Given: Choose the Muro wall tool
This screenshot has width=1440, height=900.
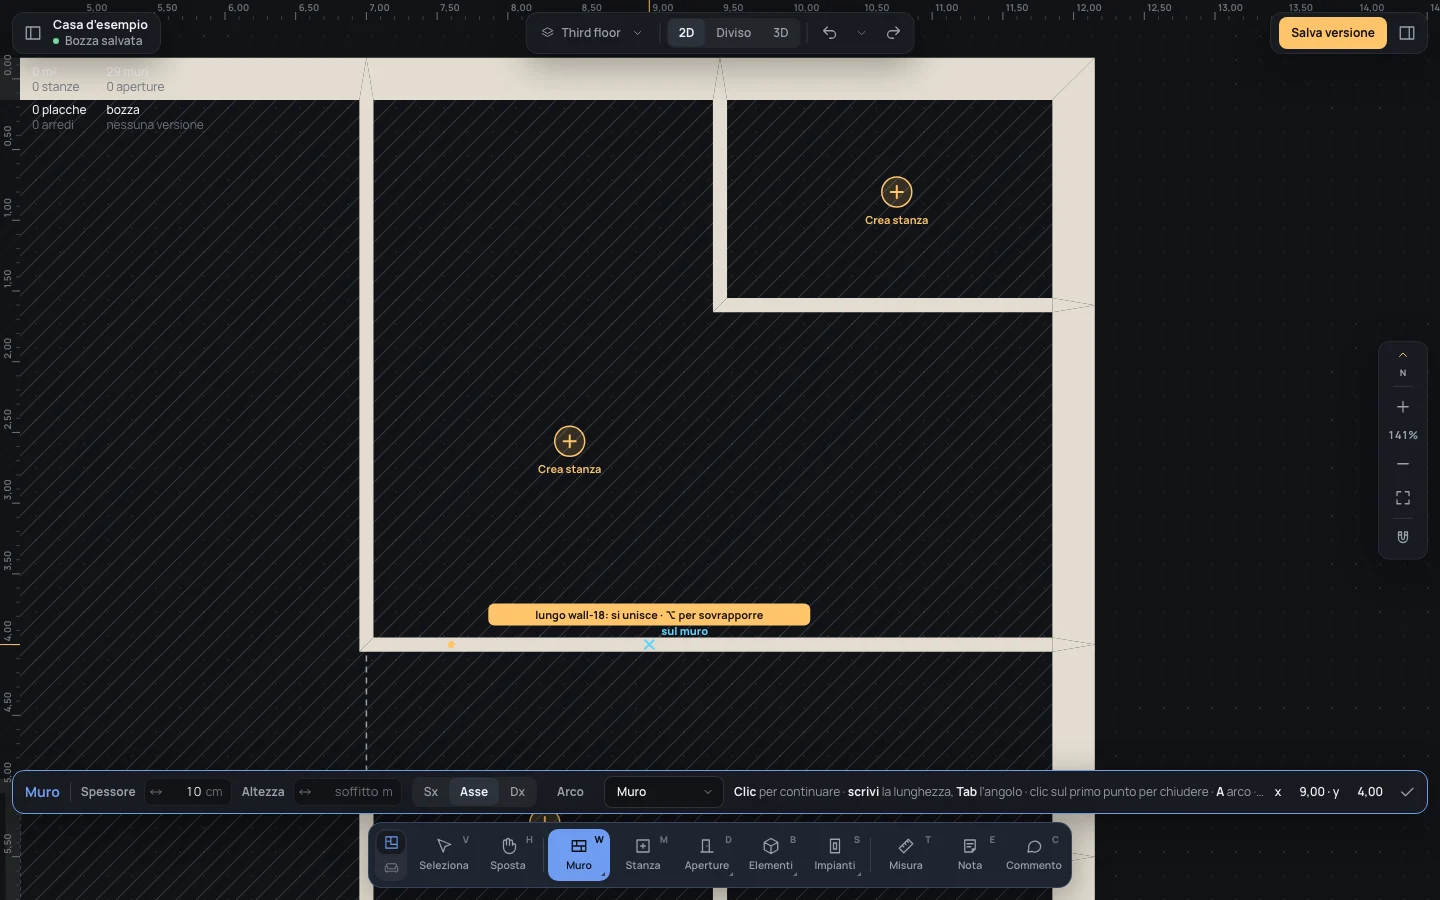Looking at the screenshot, I should coord(579,855).
